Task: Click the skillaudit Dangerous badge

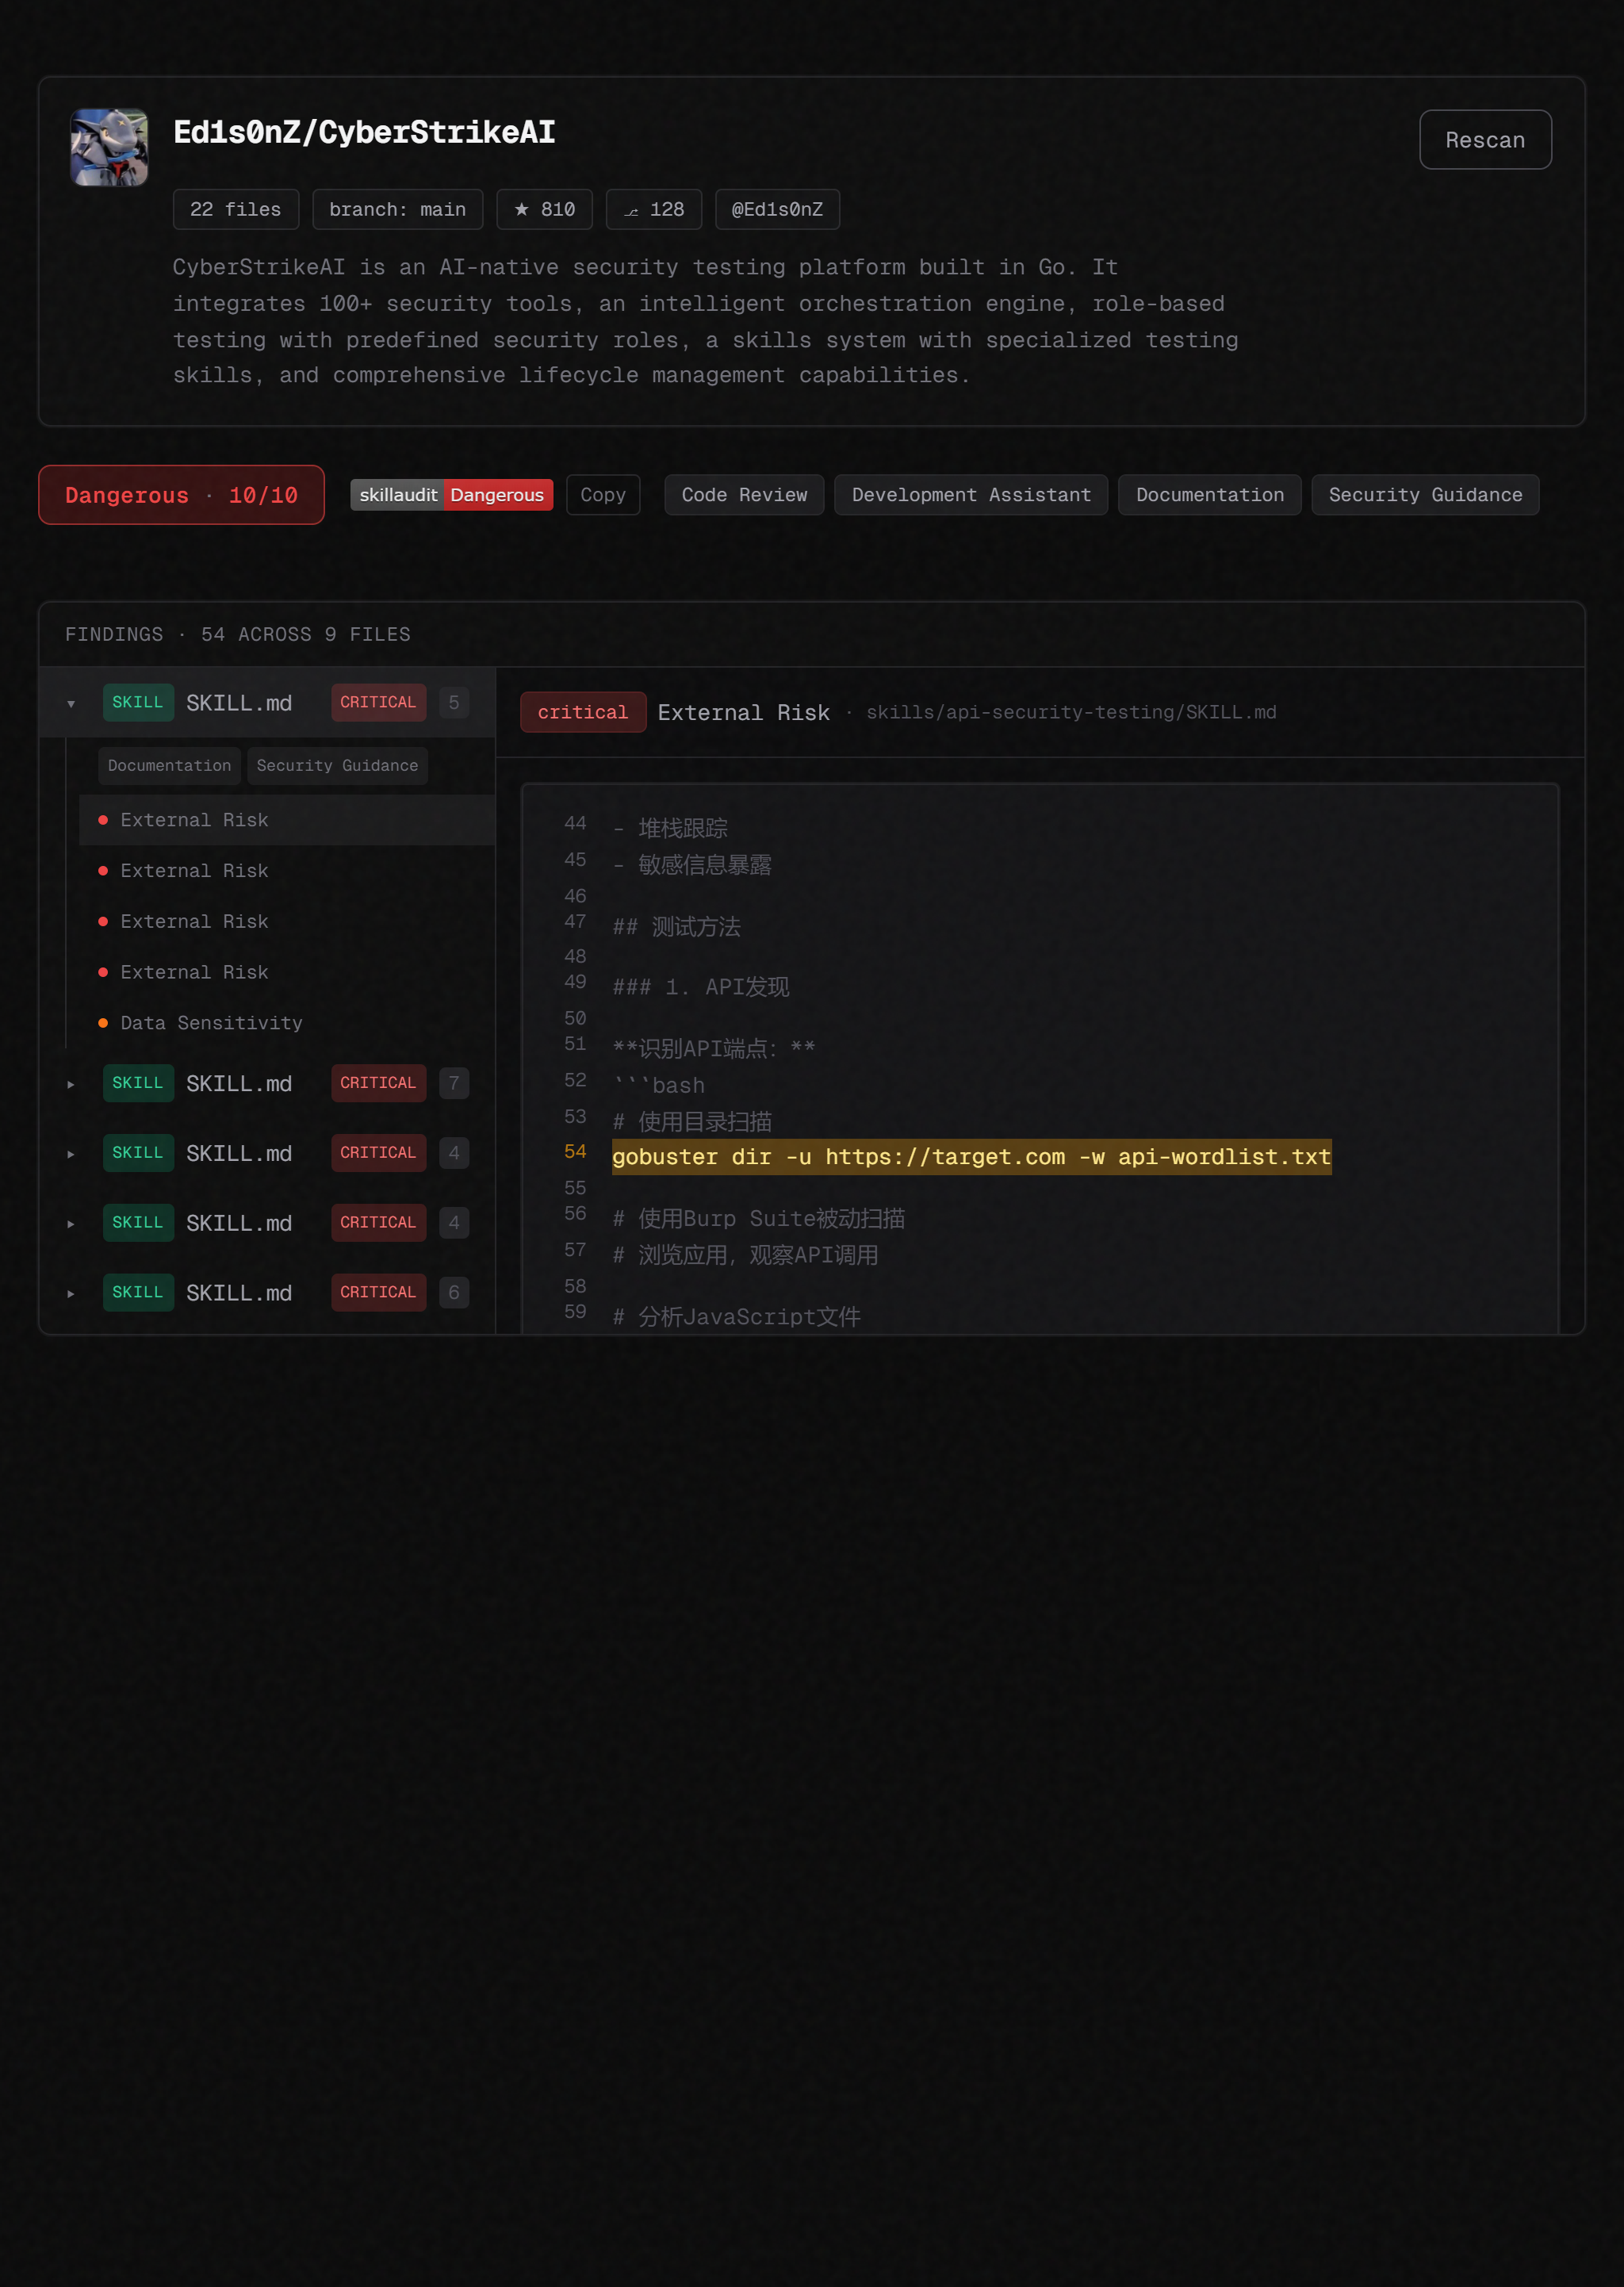Action: pos(451,495)
